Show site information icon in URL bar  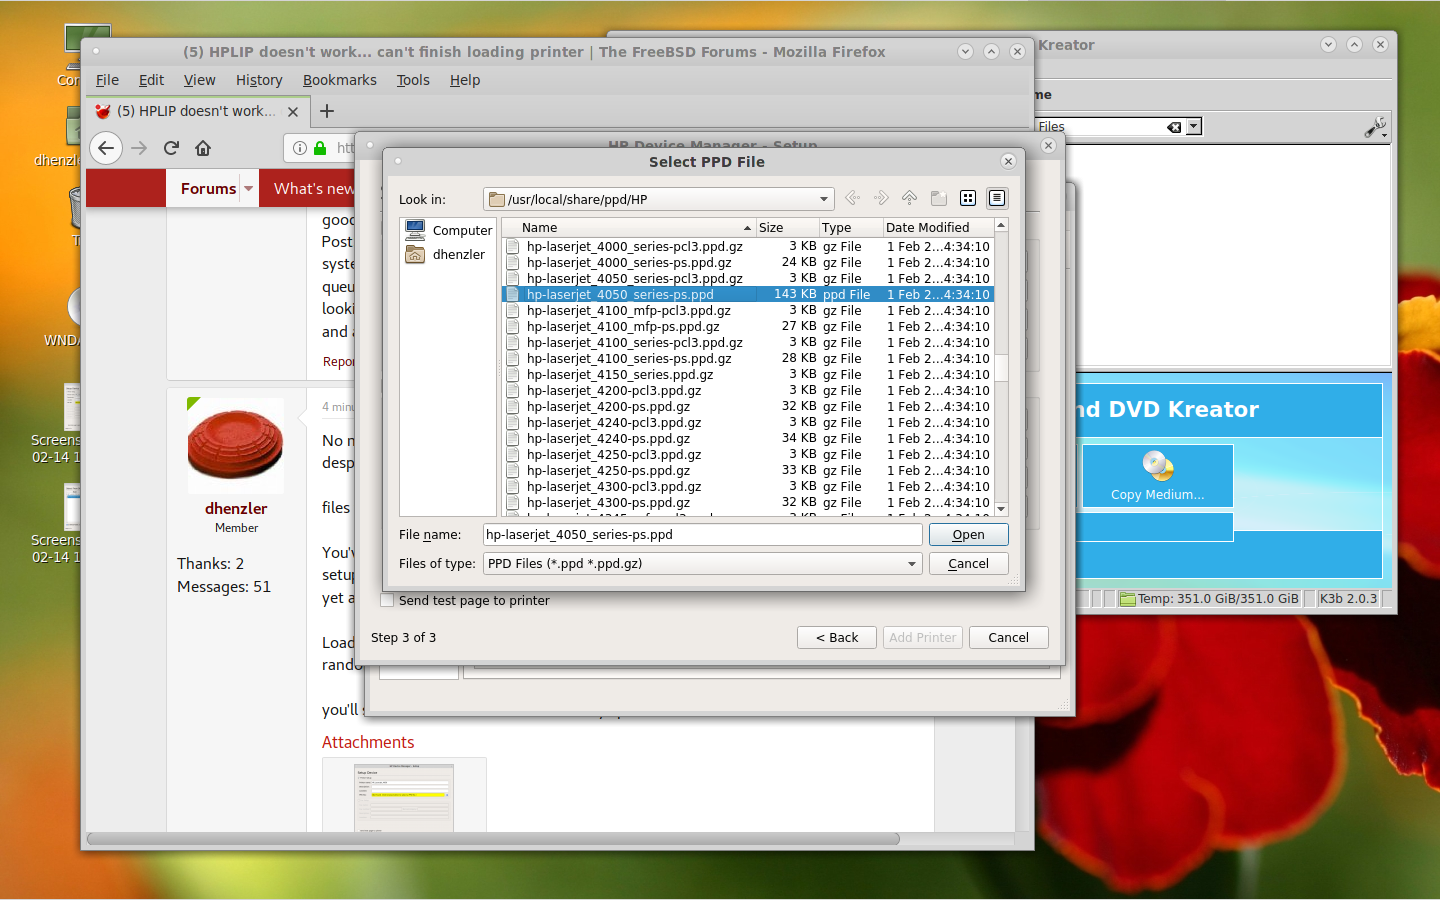pyautogui.click(x=300, y=148)
